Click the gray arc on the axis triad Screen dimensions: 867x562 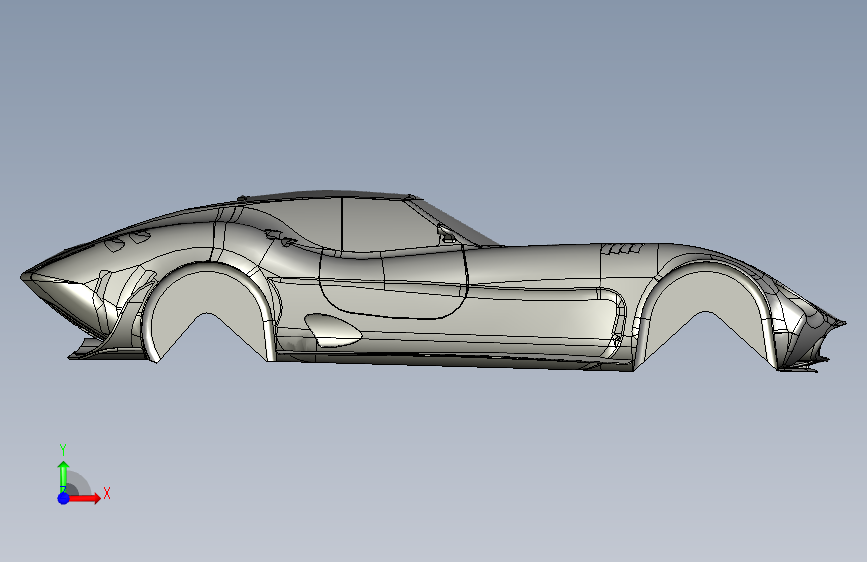(79, 483)
